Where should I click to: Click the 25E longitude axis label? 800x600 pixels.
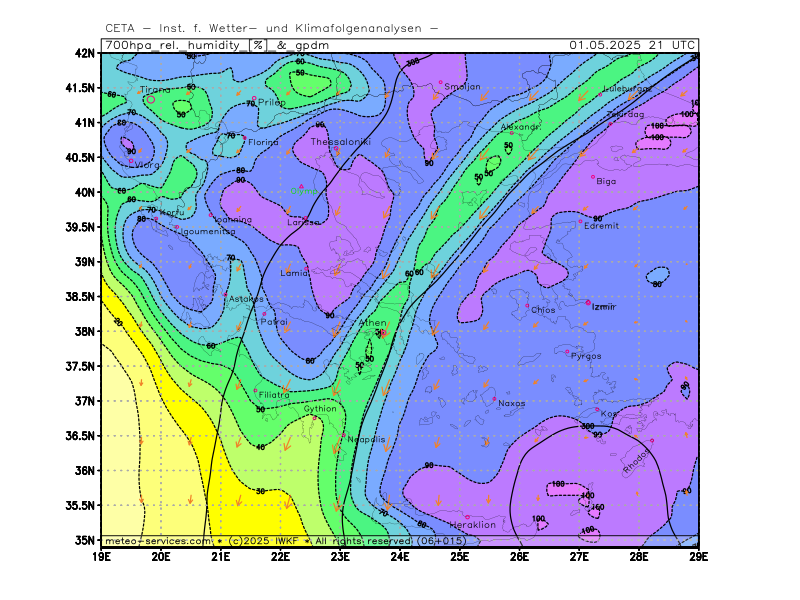(460, 557)
